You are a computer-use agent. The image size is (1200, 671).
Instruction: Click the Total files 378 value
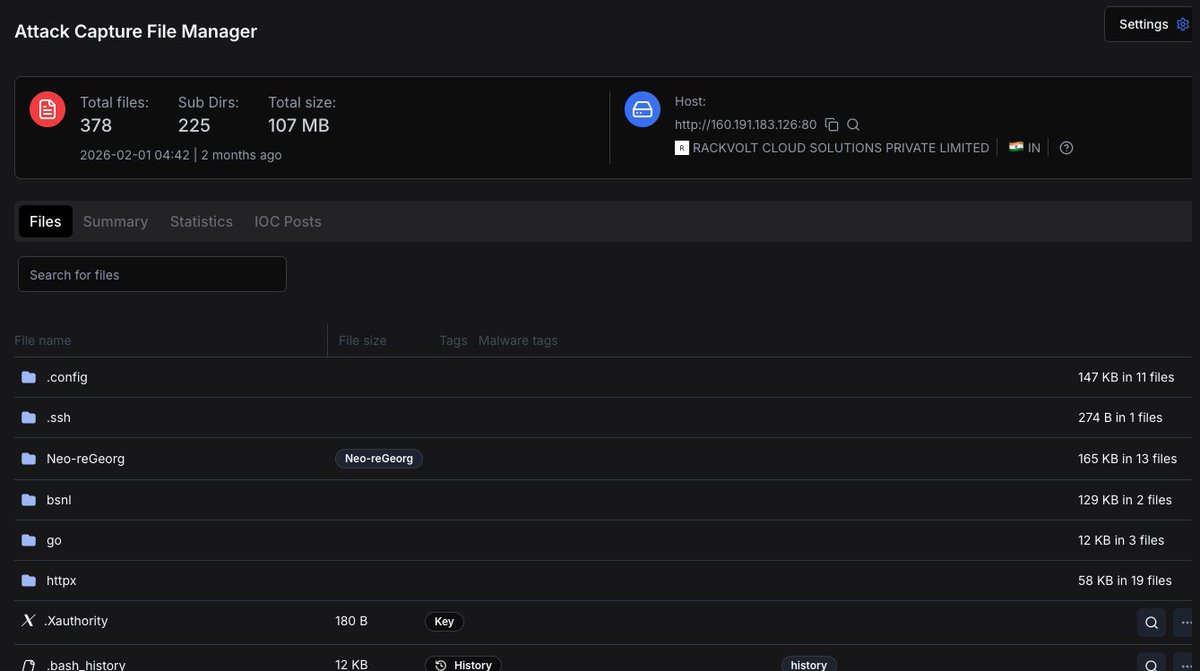point(96,125)
